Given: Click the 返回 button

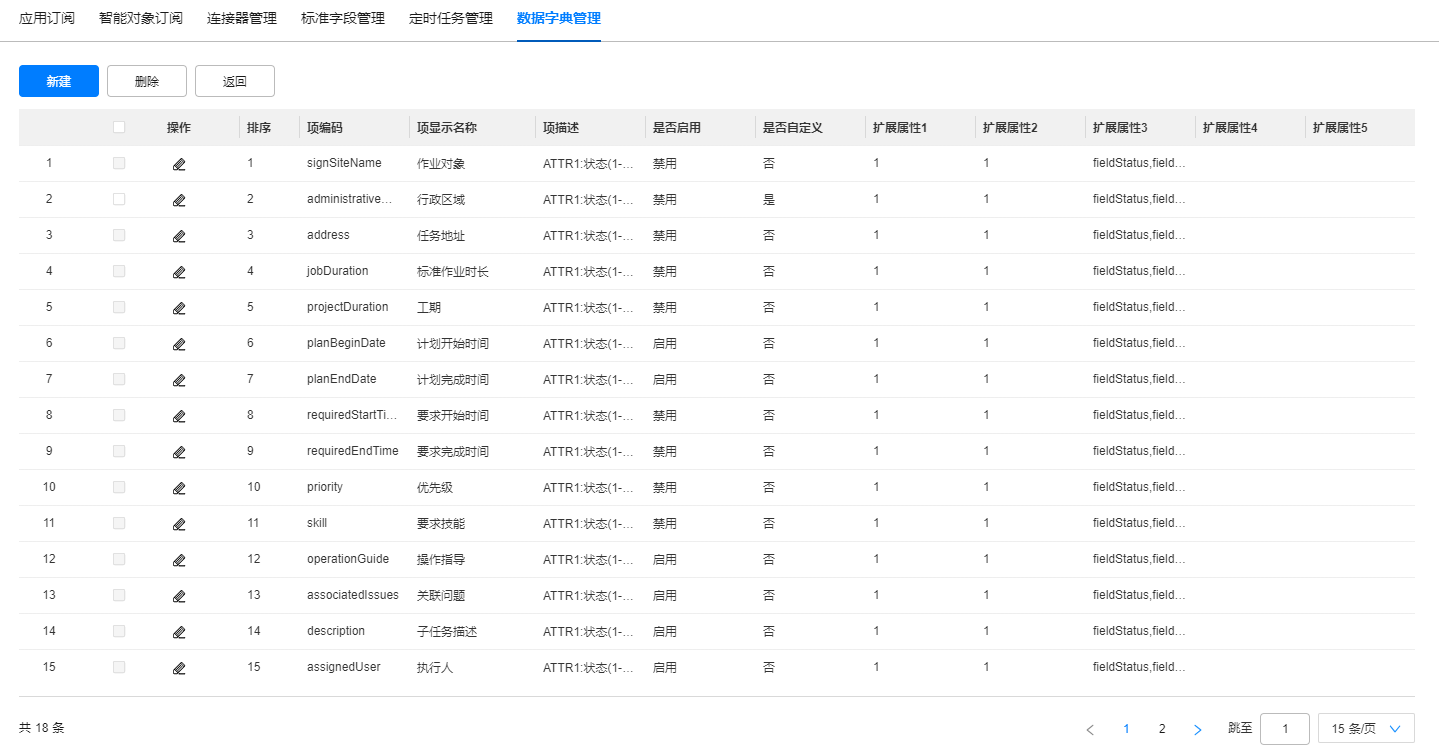Looking at the screenshot, I should (235, 81).
